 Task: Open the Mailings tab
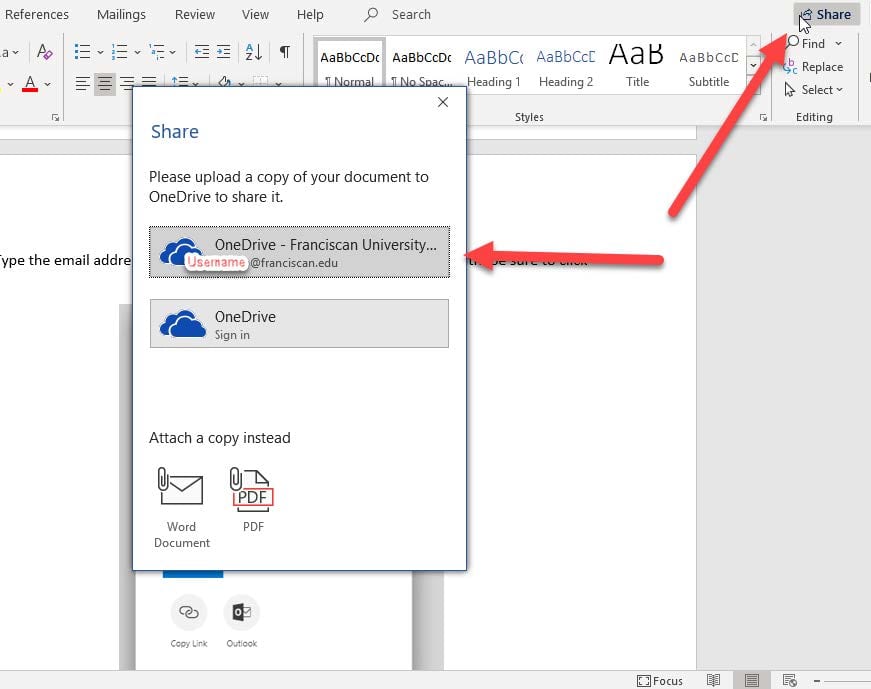121,14
